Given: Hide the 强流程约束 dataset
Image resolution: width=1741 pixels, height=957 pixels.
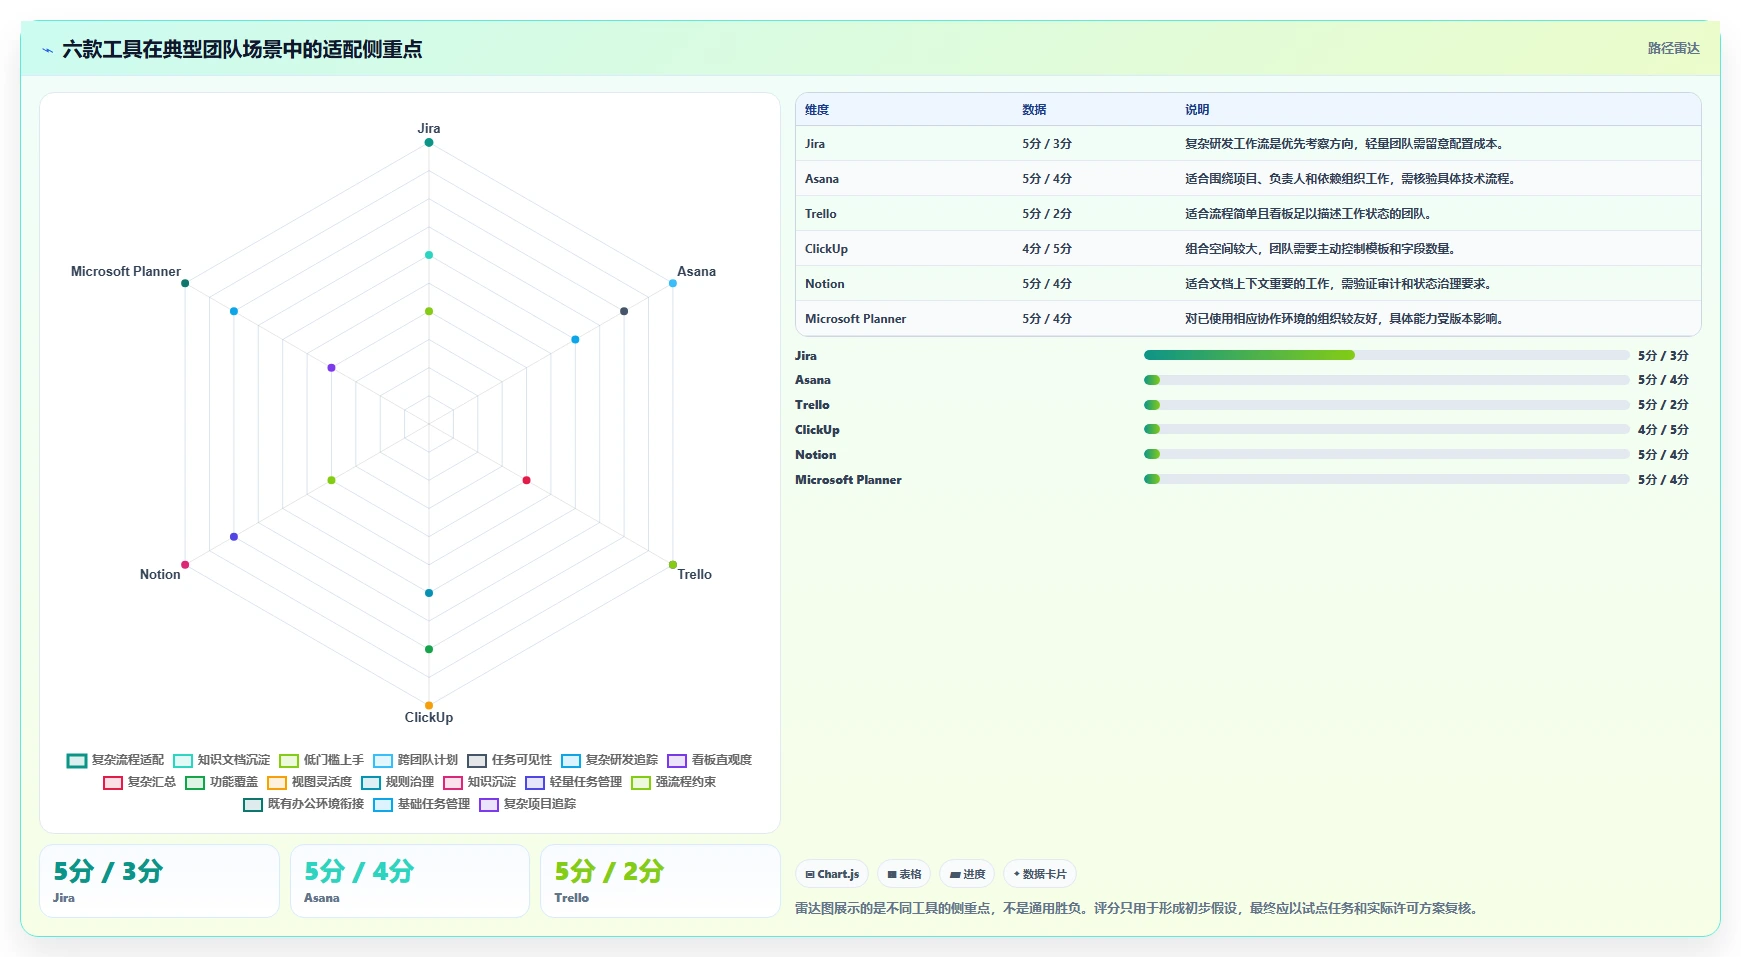Looking at the screenshot, I should [x=673, y=782].
